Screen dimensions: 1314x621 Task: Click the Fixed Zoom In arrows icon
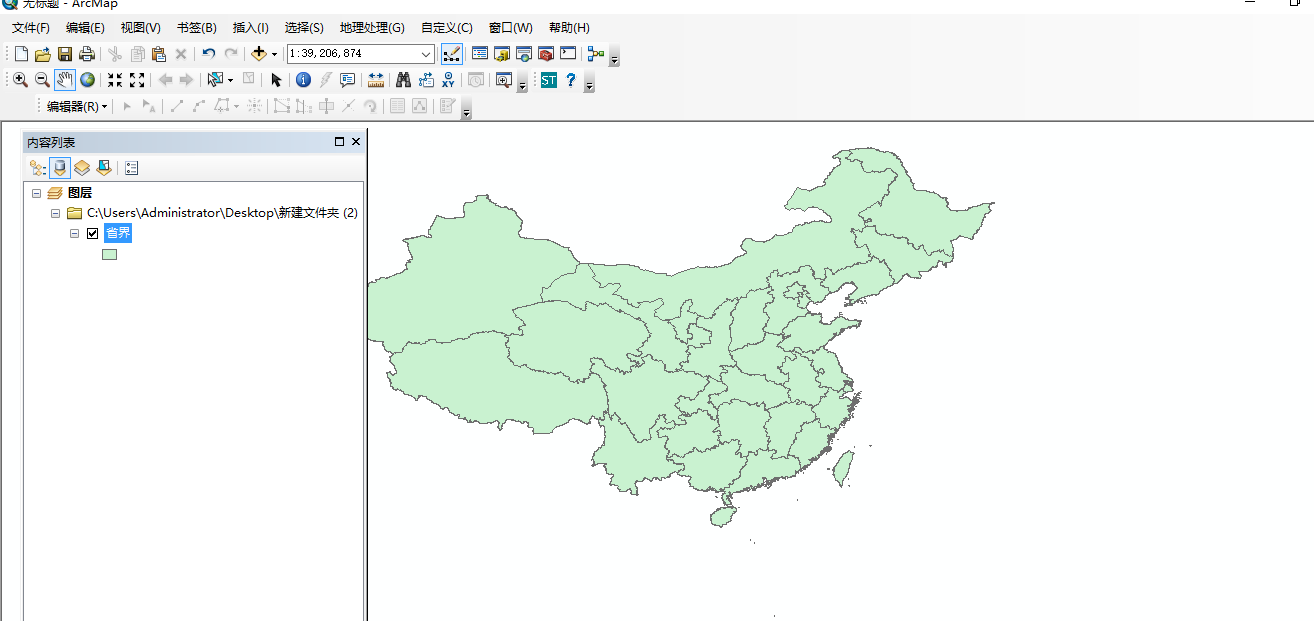coord(115,80)
